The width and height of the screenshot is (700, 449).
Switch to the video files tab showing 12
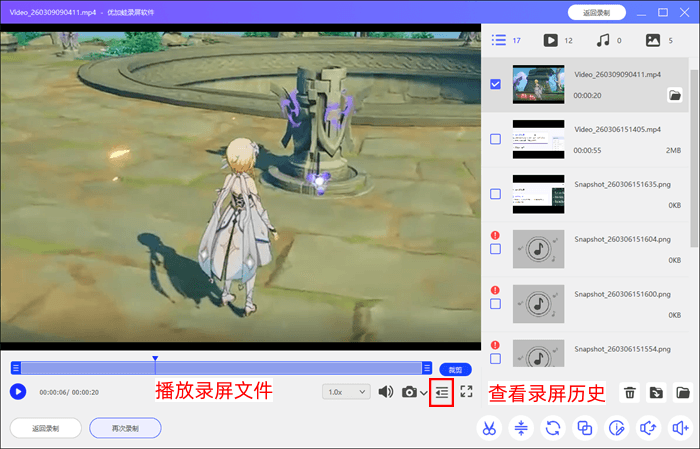point(558,40)
